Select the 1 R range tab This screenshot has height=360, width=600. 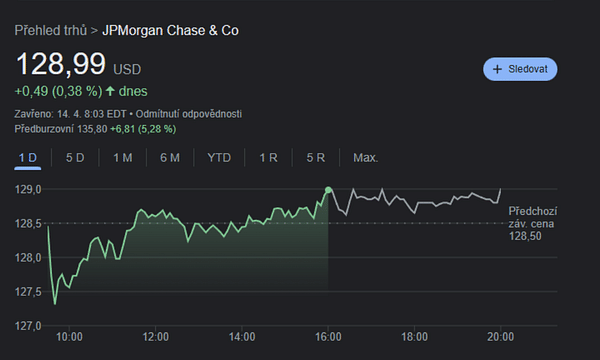268,158
